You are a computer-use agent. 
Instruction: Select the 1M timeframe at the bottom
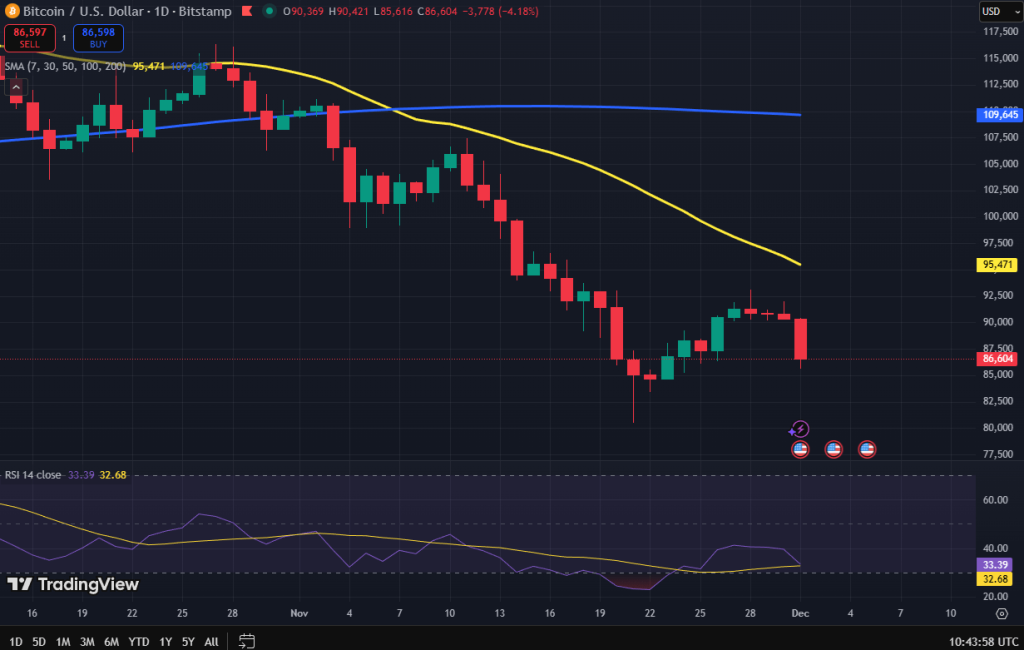point(62,641)
